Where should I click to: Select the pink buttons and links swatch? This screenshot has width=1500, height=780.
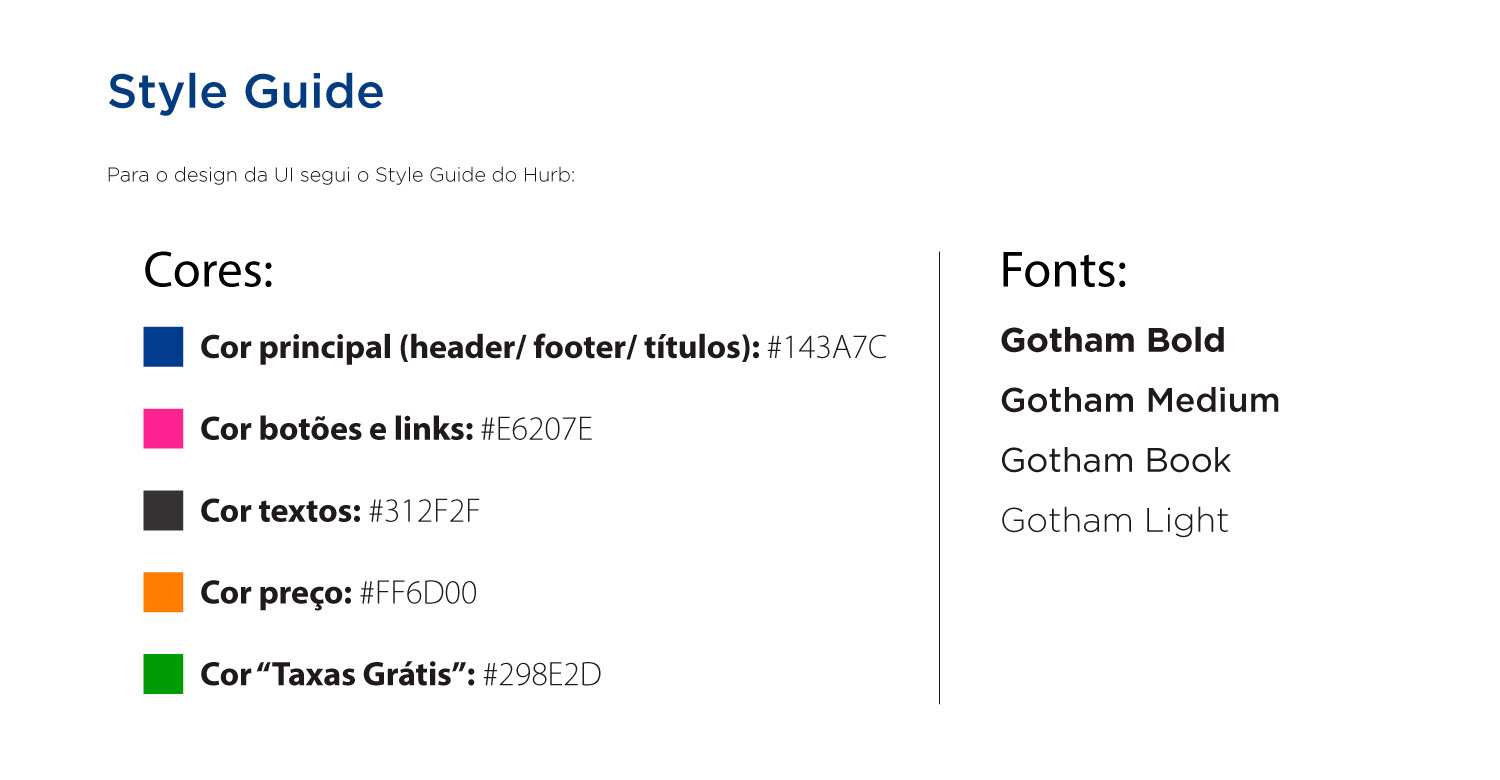(163, 428)
